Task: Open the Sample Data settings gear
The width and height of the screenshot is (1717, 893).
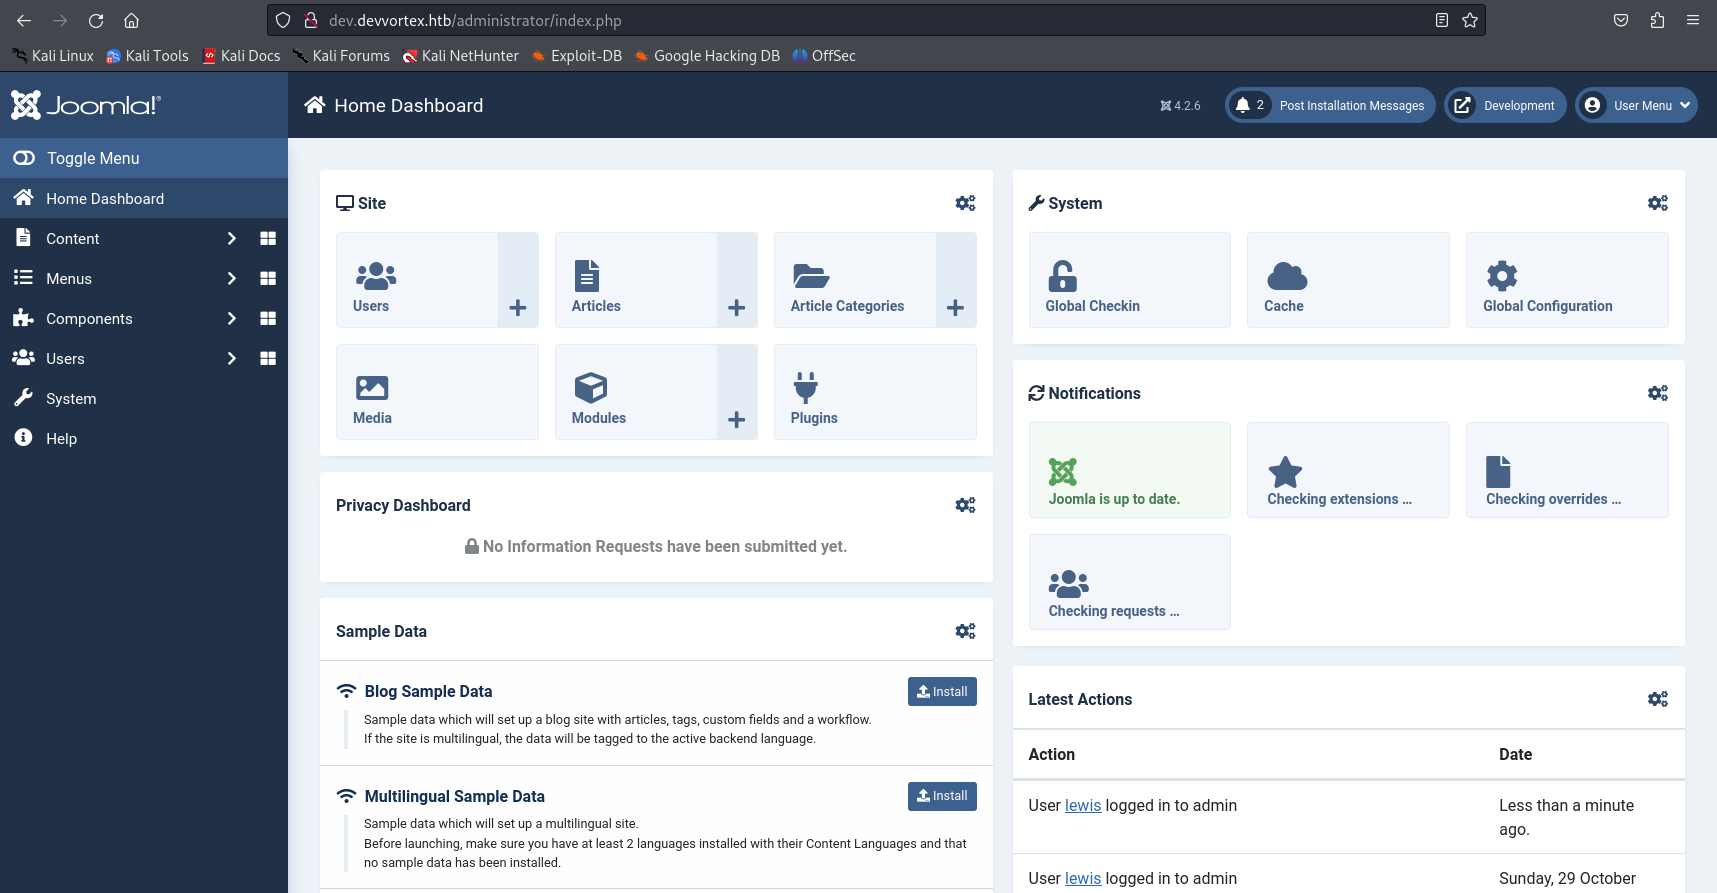Action: (965, 631)
